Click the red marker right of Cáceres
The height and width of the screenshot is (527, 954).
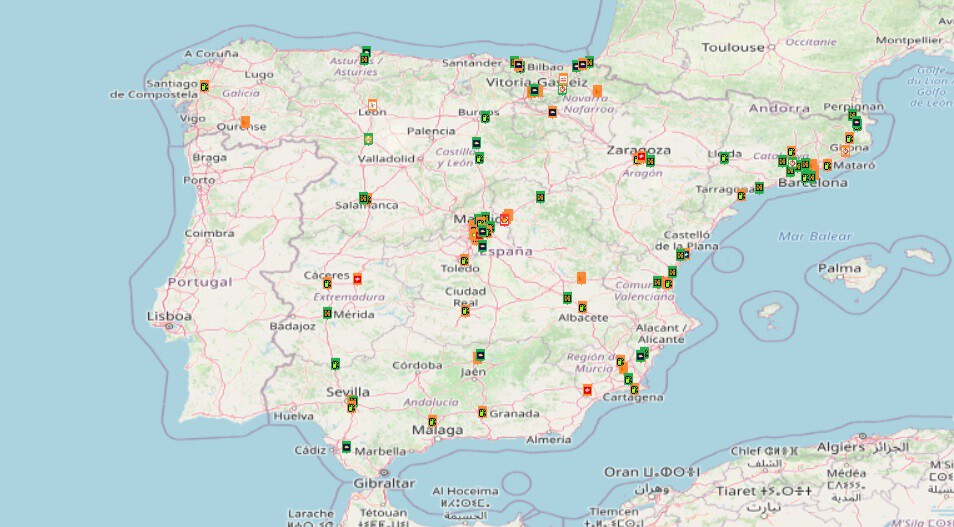coord(357,278)
